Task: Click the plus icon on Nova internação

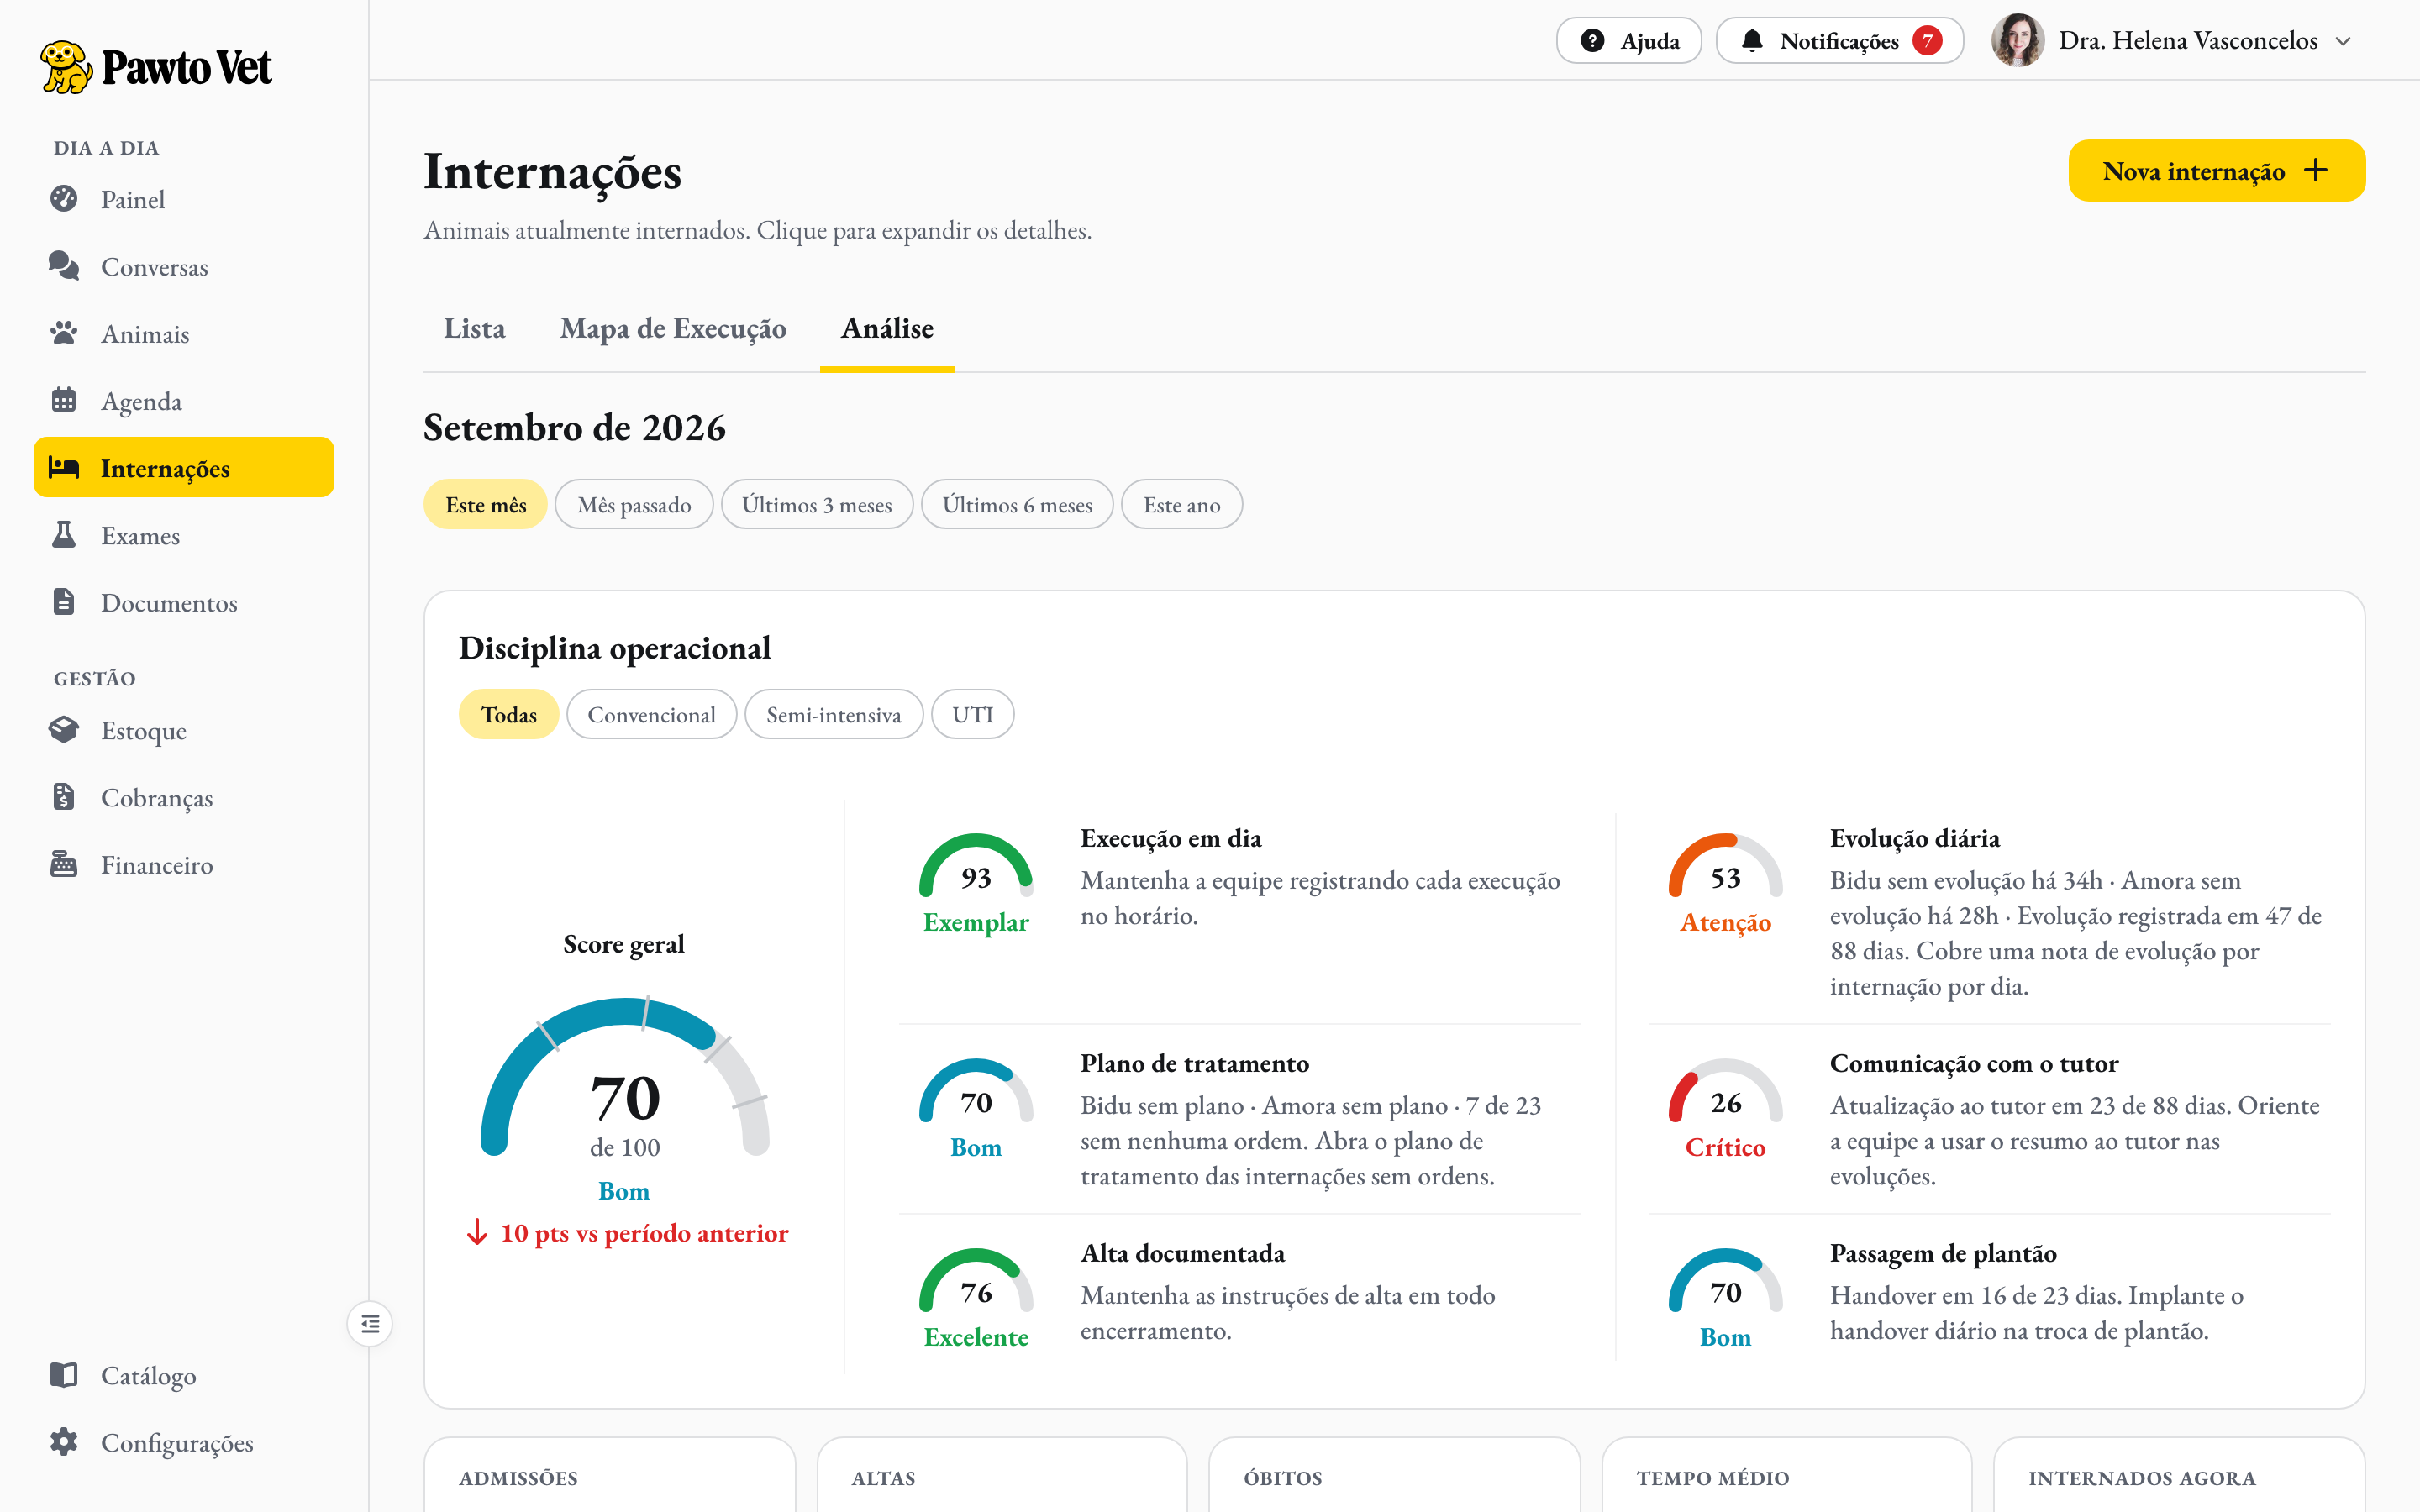Action: point(2316,171)
